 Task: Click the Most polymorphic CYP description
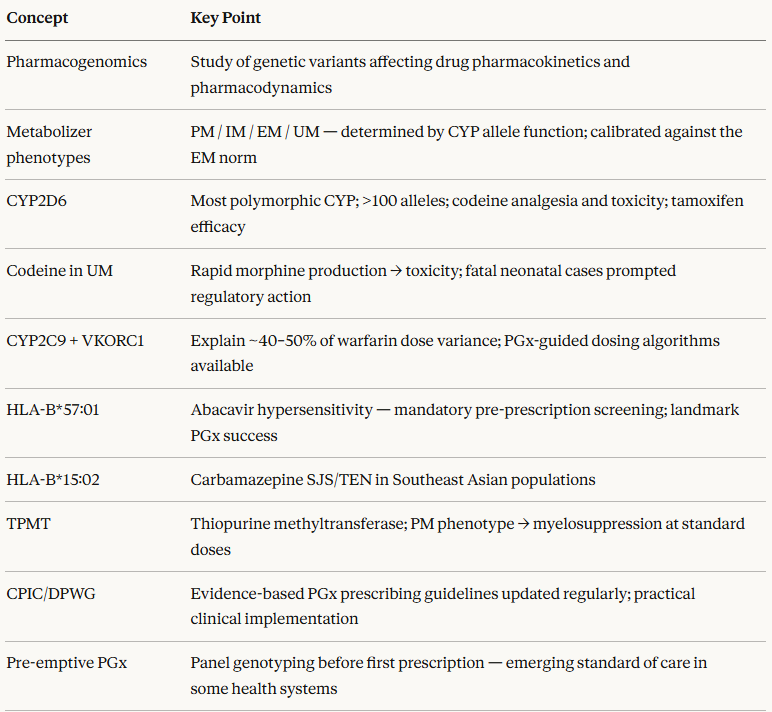(x=466, y=214)
